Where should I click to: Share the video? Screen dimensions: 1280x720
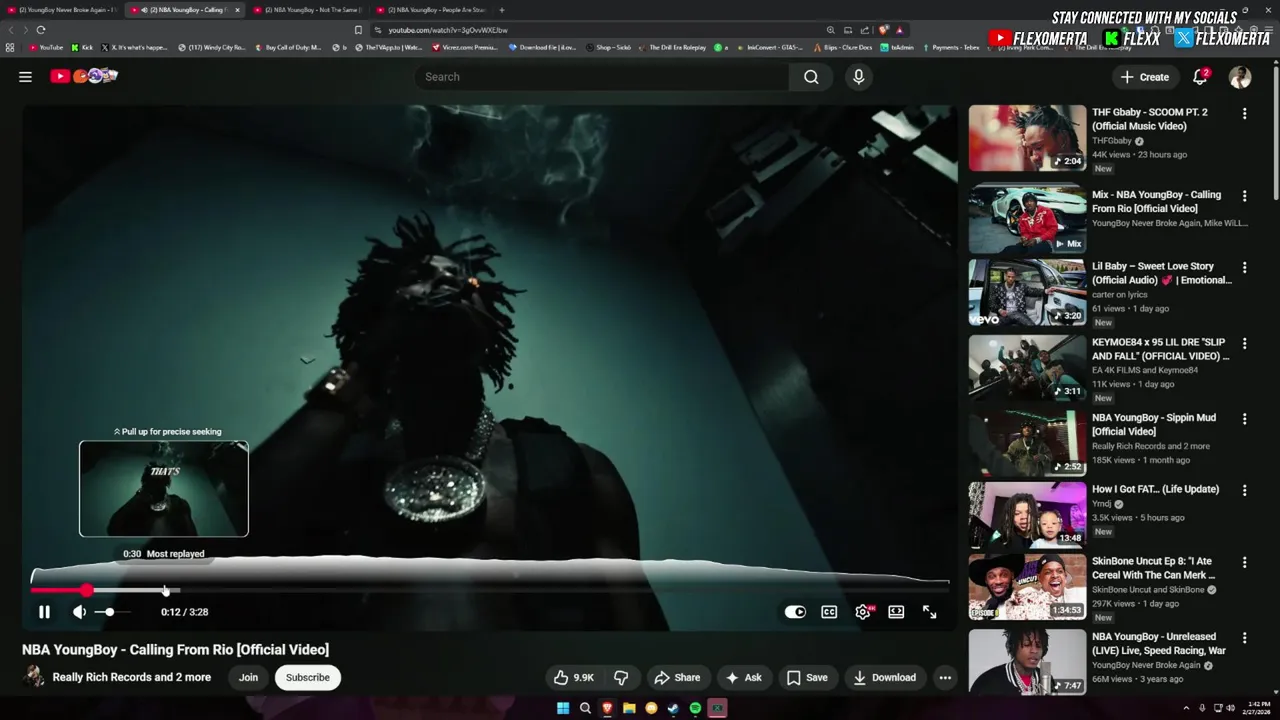tap(677, 677)
